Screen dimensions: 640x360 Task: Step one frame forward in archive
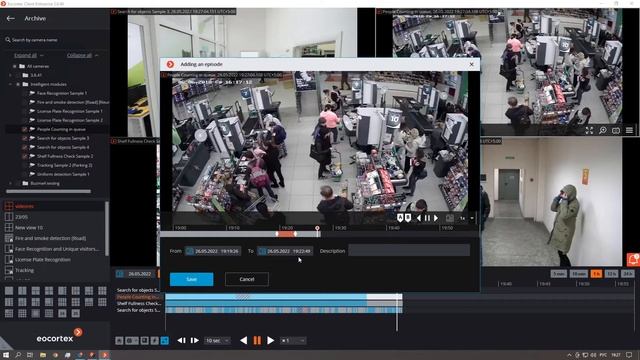[195, 340]
